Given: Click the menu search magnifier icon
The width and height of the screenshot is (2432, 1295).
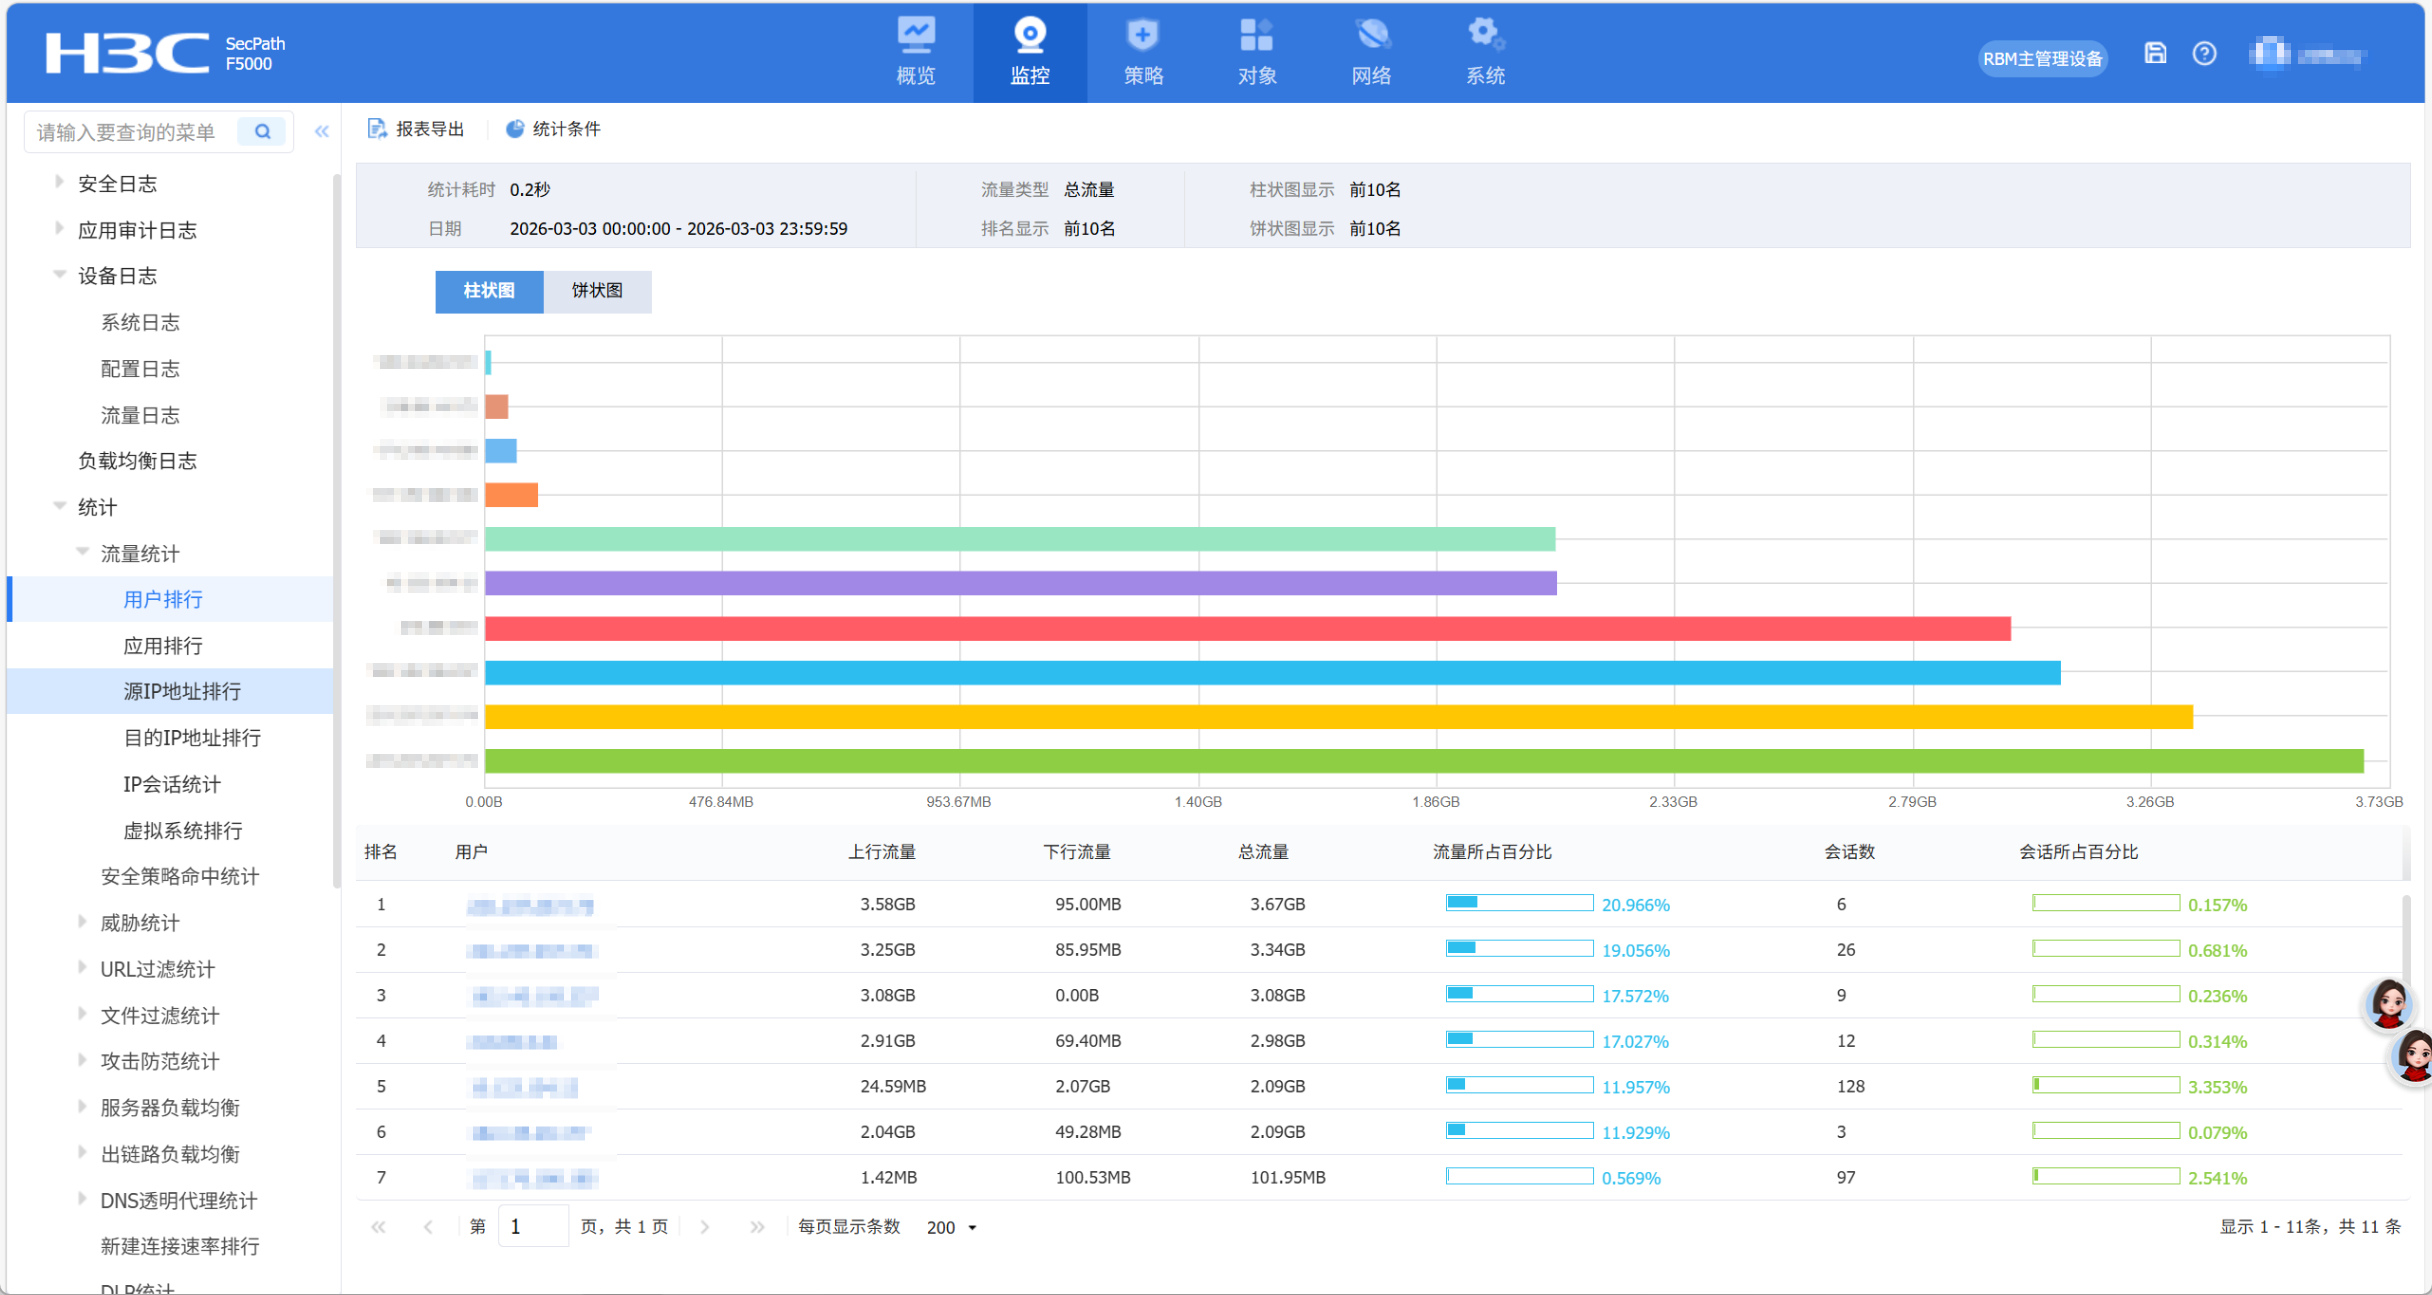Looking at the screenshot, I should 262,131.
